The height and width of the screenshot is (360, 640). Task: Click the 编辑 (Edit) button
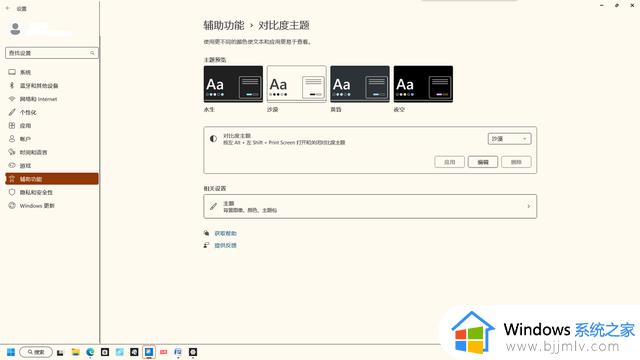click(x=483, y=162)
